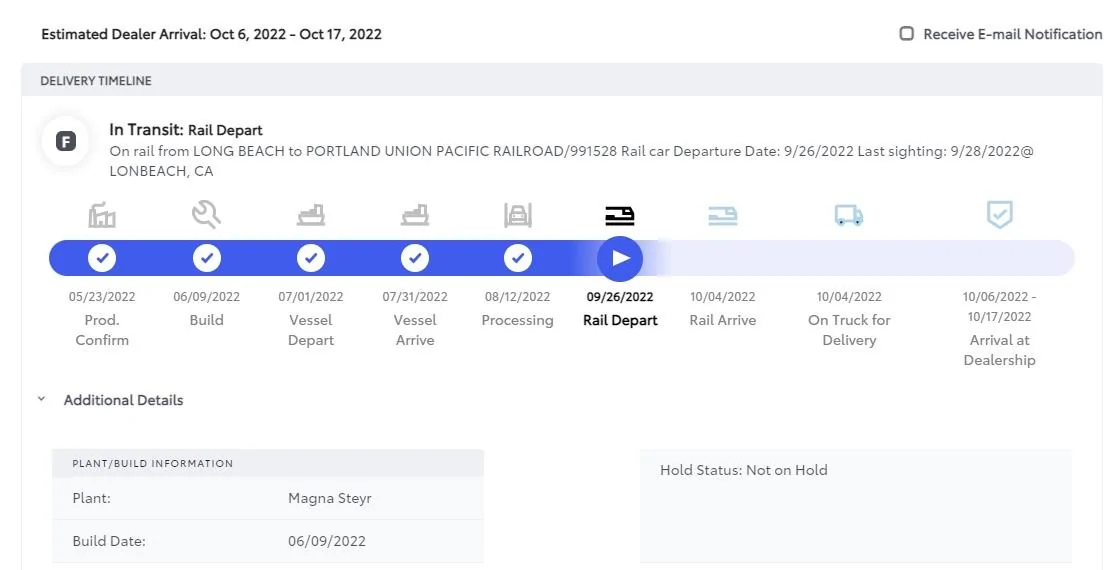This screenshot has height=570, width=1116.
Task: Click the Processing car icon
Action: coord(517,215)
